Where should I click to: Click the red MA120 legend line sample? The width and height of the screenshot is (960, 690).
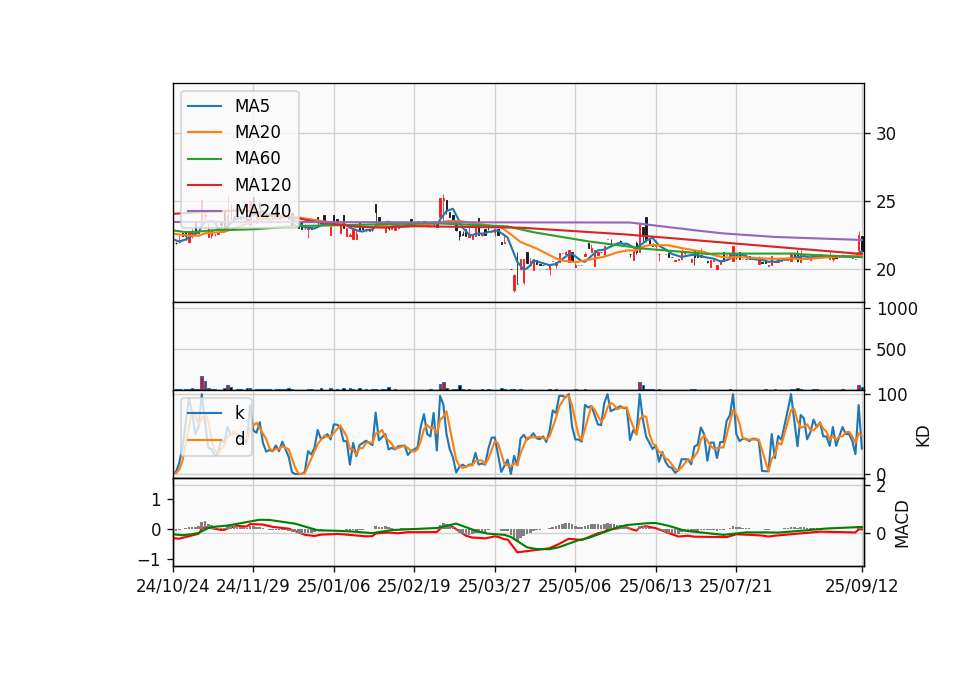tap(204, 186)
